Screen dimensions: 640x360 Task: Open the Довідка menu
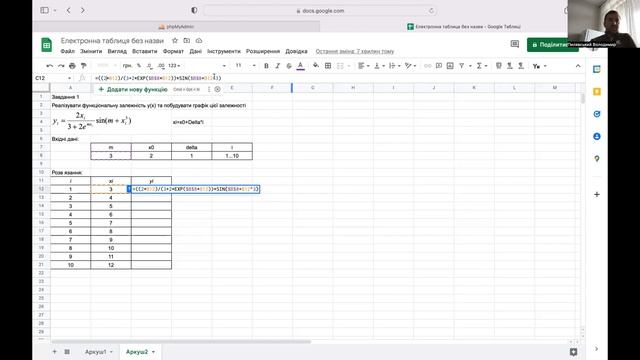click(x=296, y=51)
